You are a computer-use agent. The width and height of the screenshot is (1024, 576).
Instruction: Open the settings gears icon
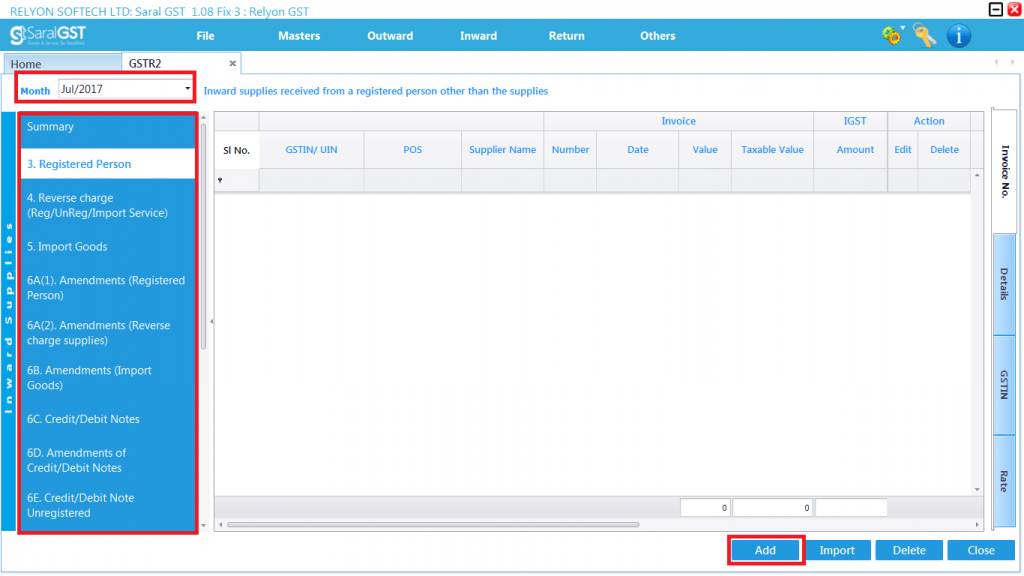(891, 35)
